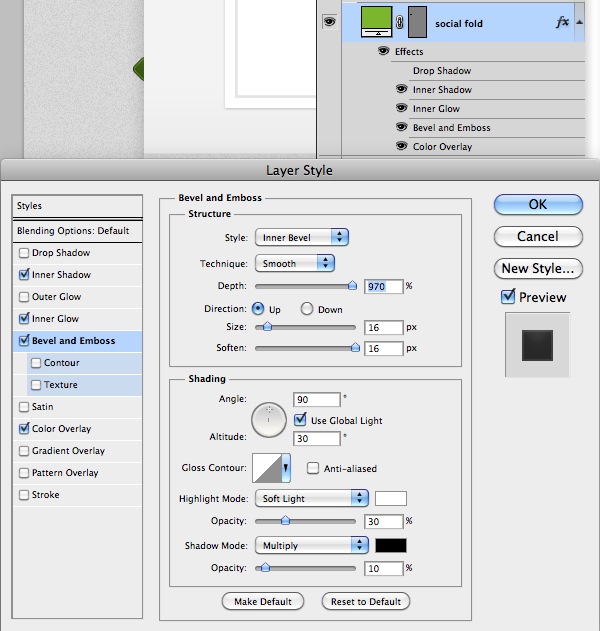Click the Highlight Opacity value field

(384, 521)
